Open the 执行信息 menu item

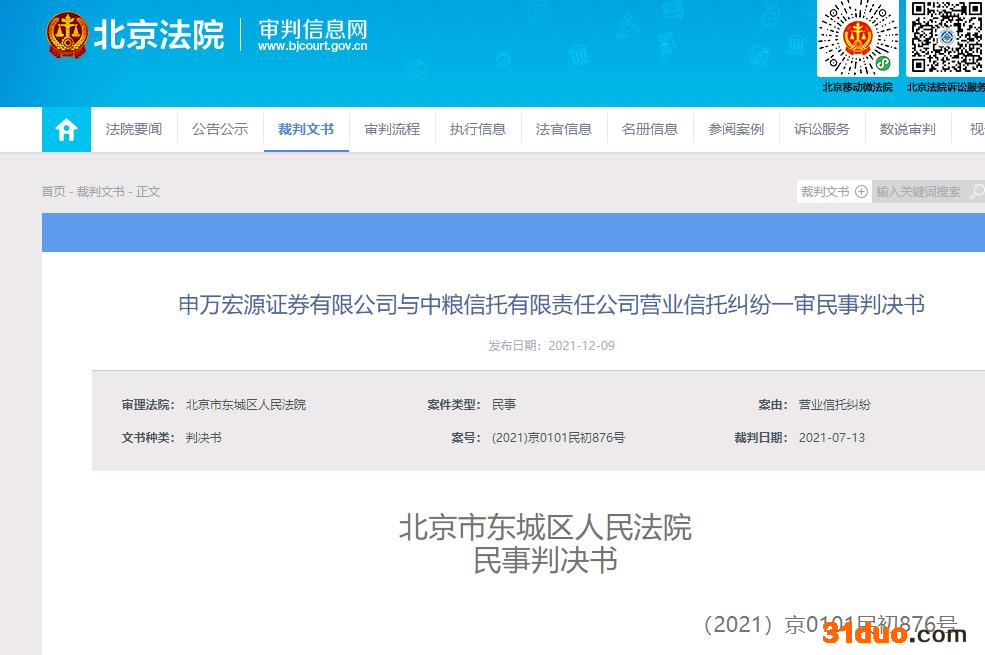point(478,130)
